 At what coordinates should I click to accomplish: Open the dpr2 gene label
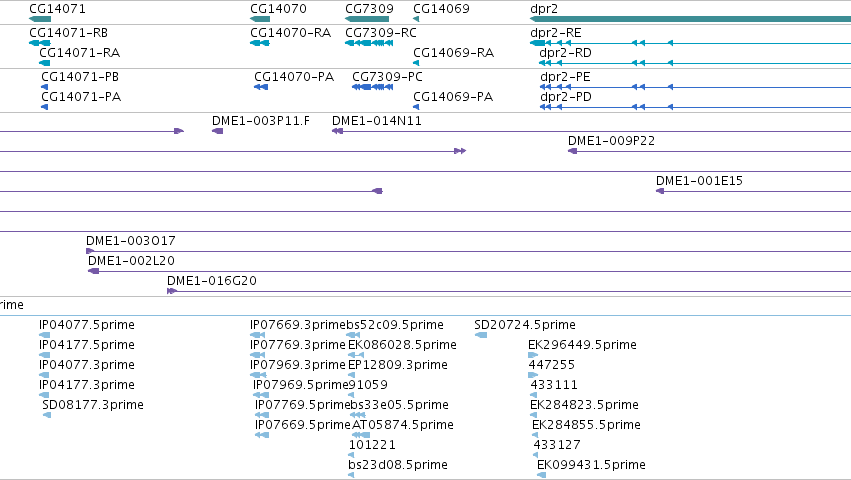pos(544,9)
